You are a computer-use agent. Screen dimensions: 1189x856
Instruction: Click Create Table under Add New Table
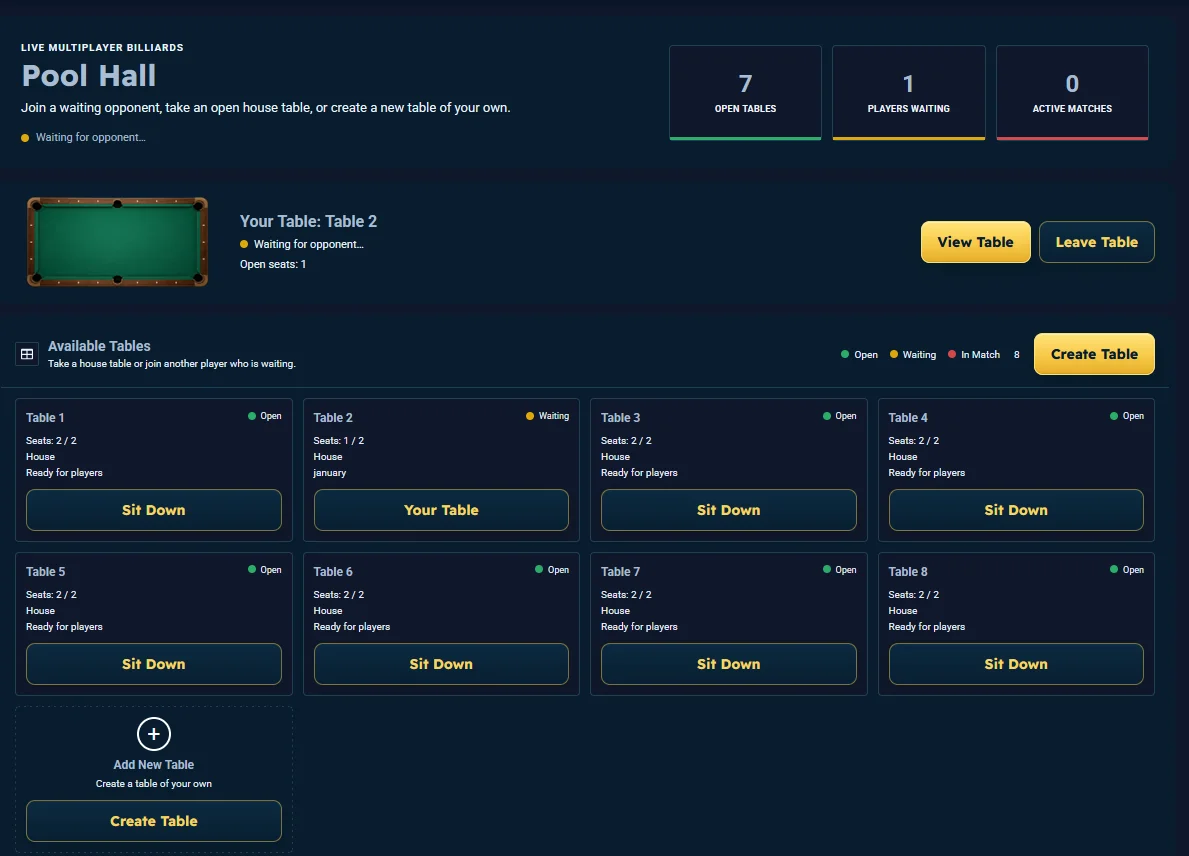click(x=154, y=821)
